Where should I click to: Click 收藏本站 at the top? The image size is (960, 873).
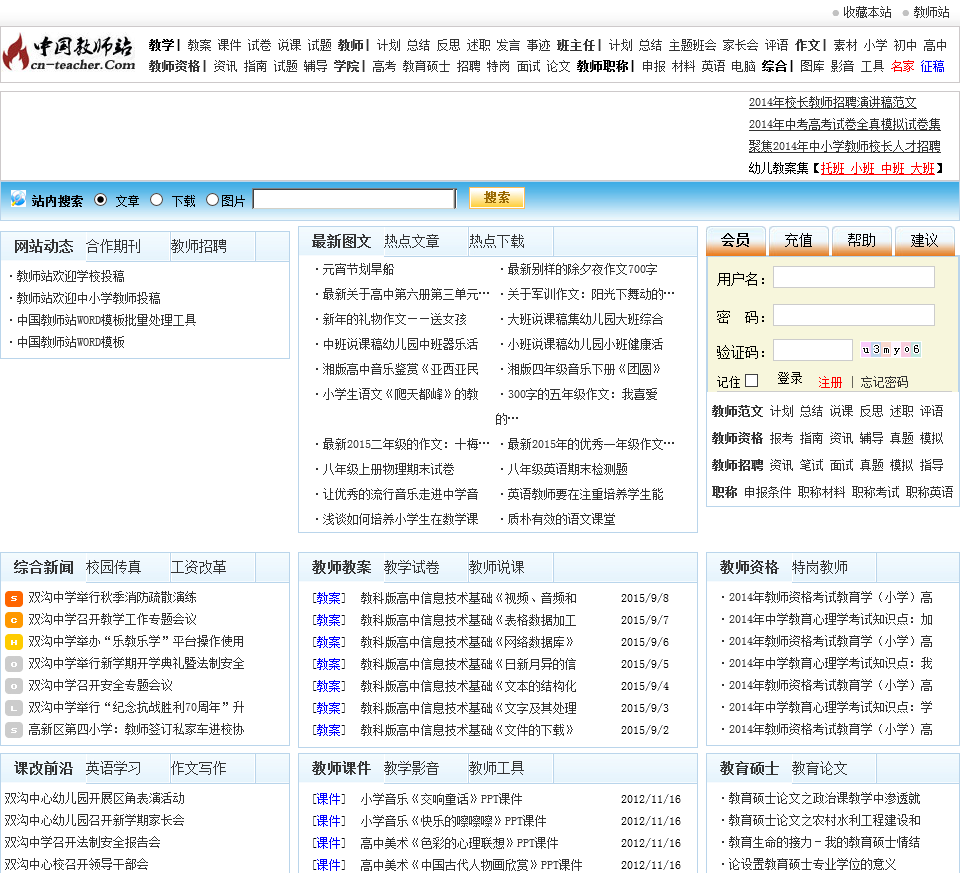click(867, 12)
